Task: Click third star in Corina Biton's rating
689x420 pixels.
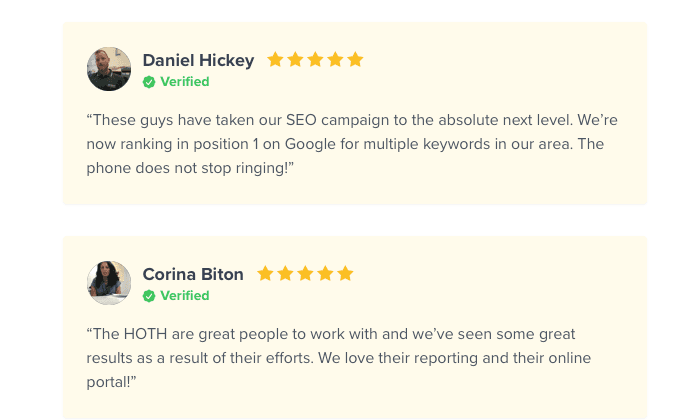Action: coord(305,274)
